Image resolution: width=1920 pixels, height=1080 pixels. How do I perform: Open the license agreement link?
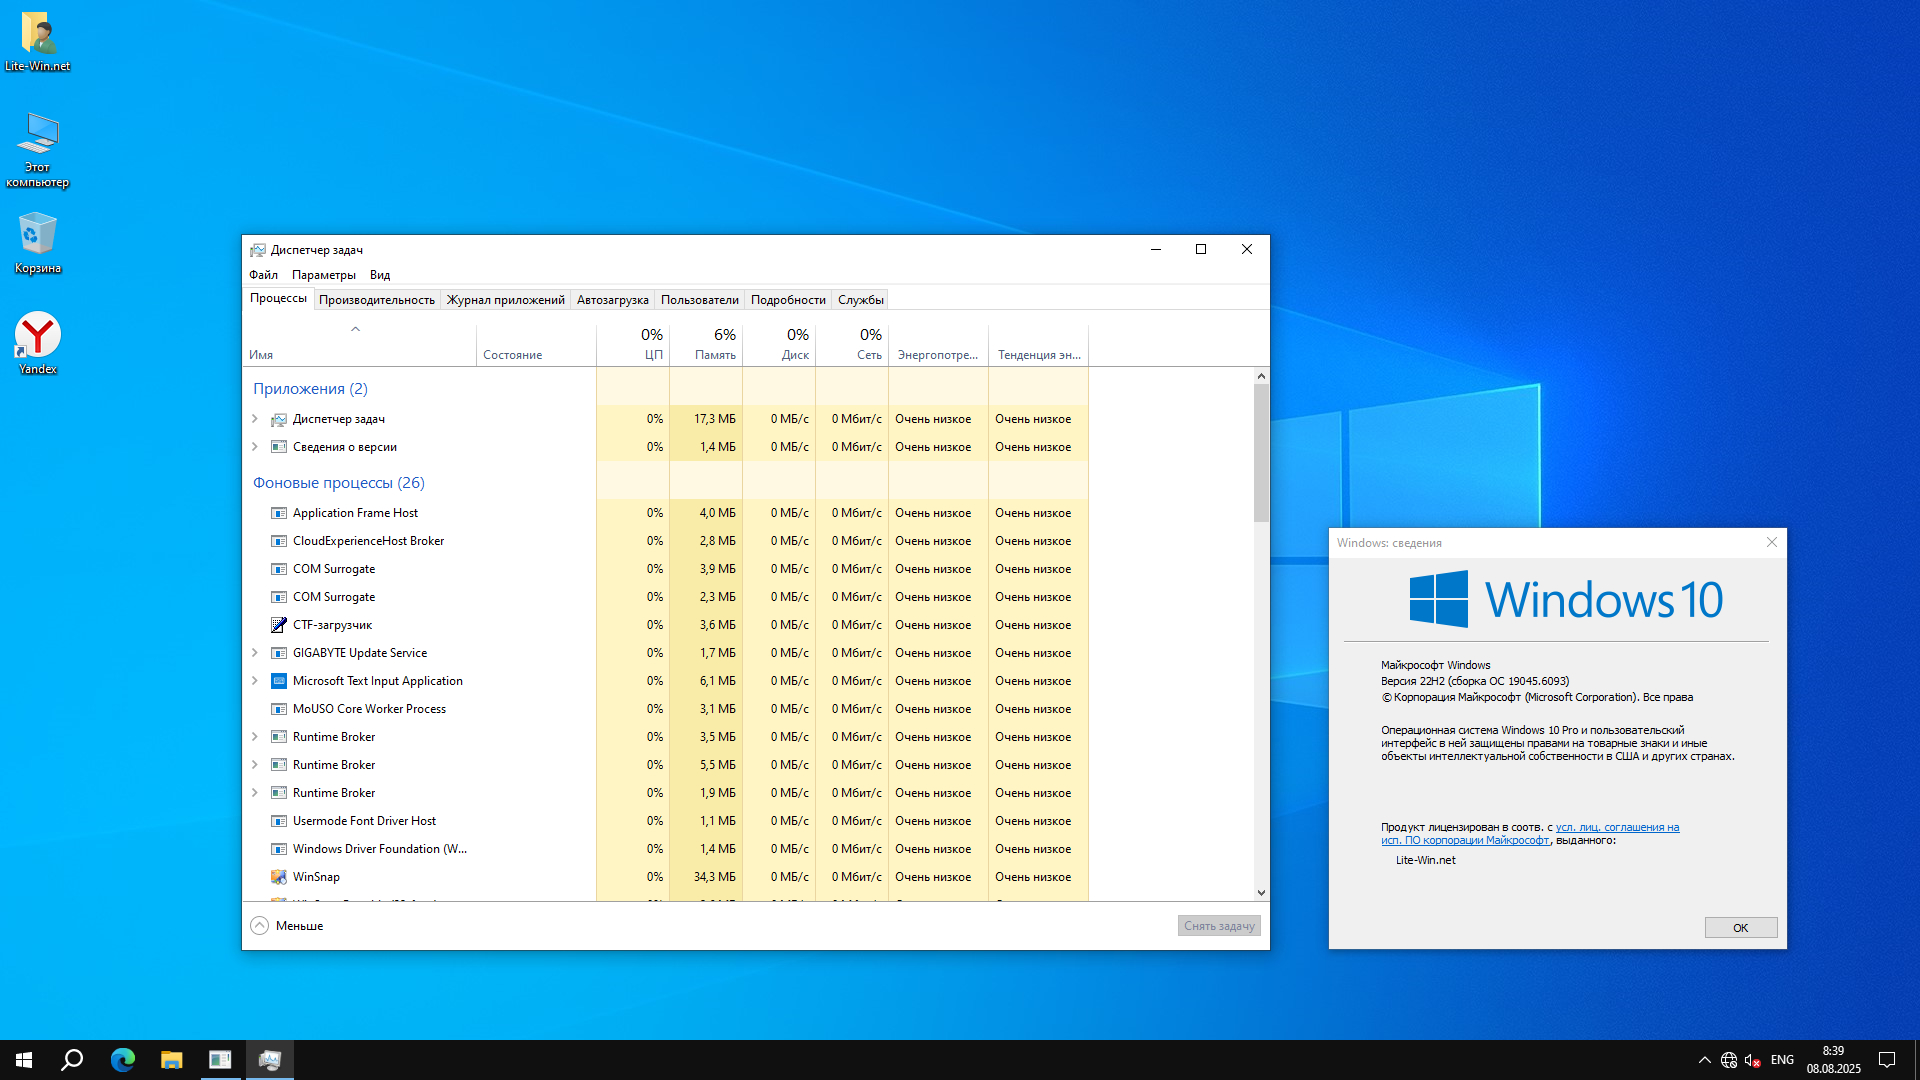pyautogui.click(x=1617, y=828)
